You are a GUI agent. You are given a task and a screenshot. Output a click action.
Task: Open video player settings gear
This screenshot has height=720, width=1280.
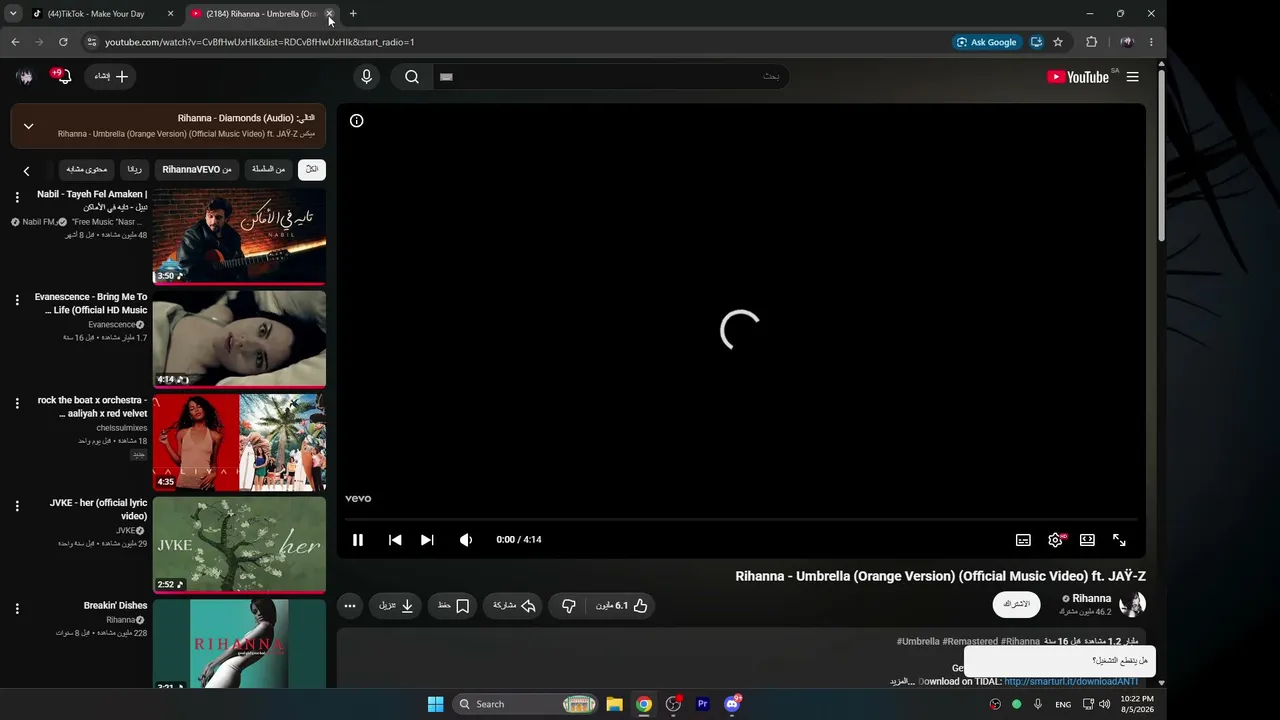pyautogui.click(x=1055, y=540)
